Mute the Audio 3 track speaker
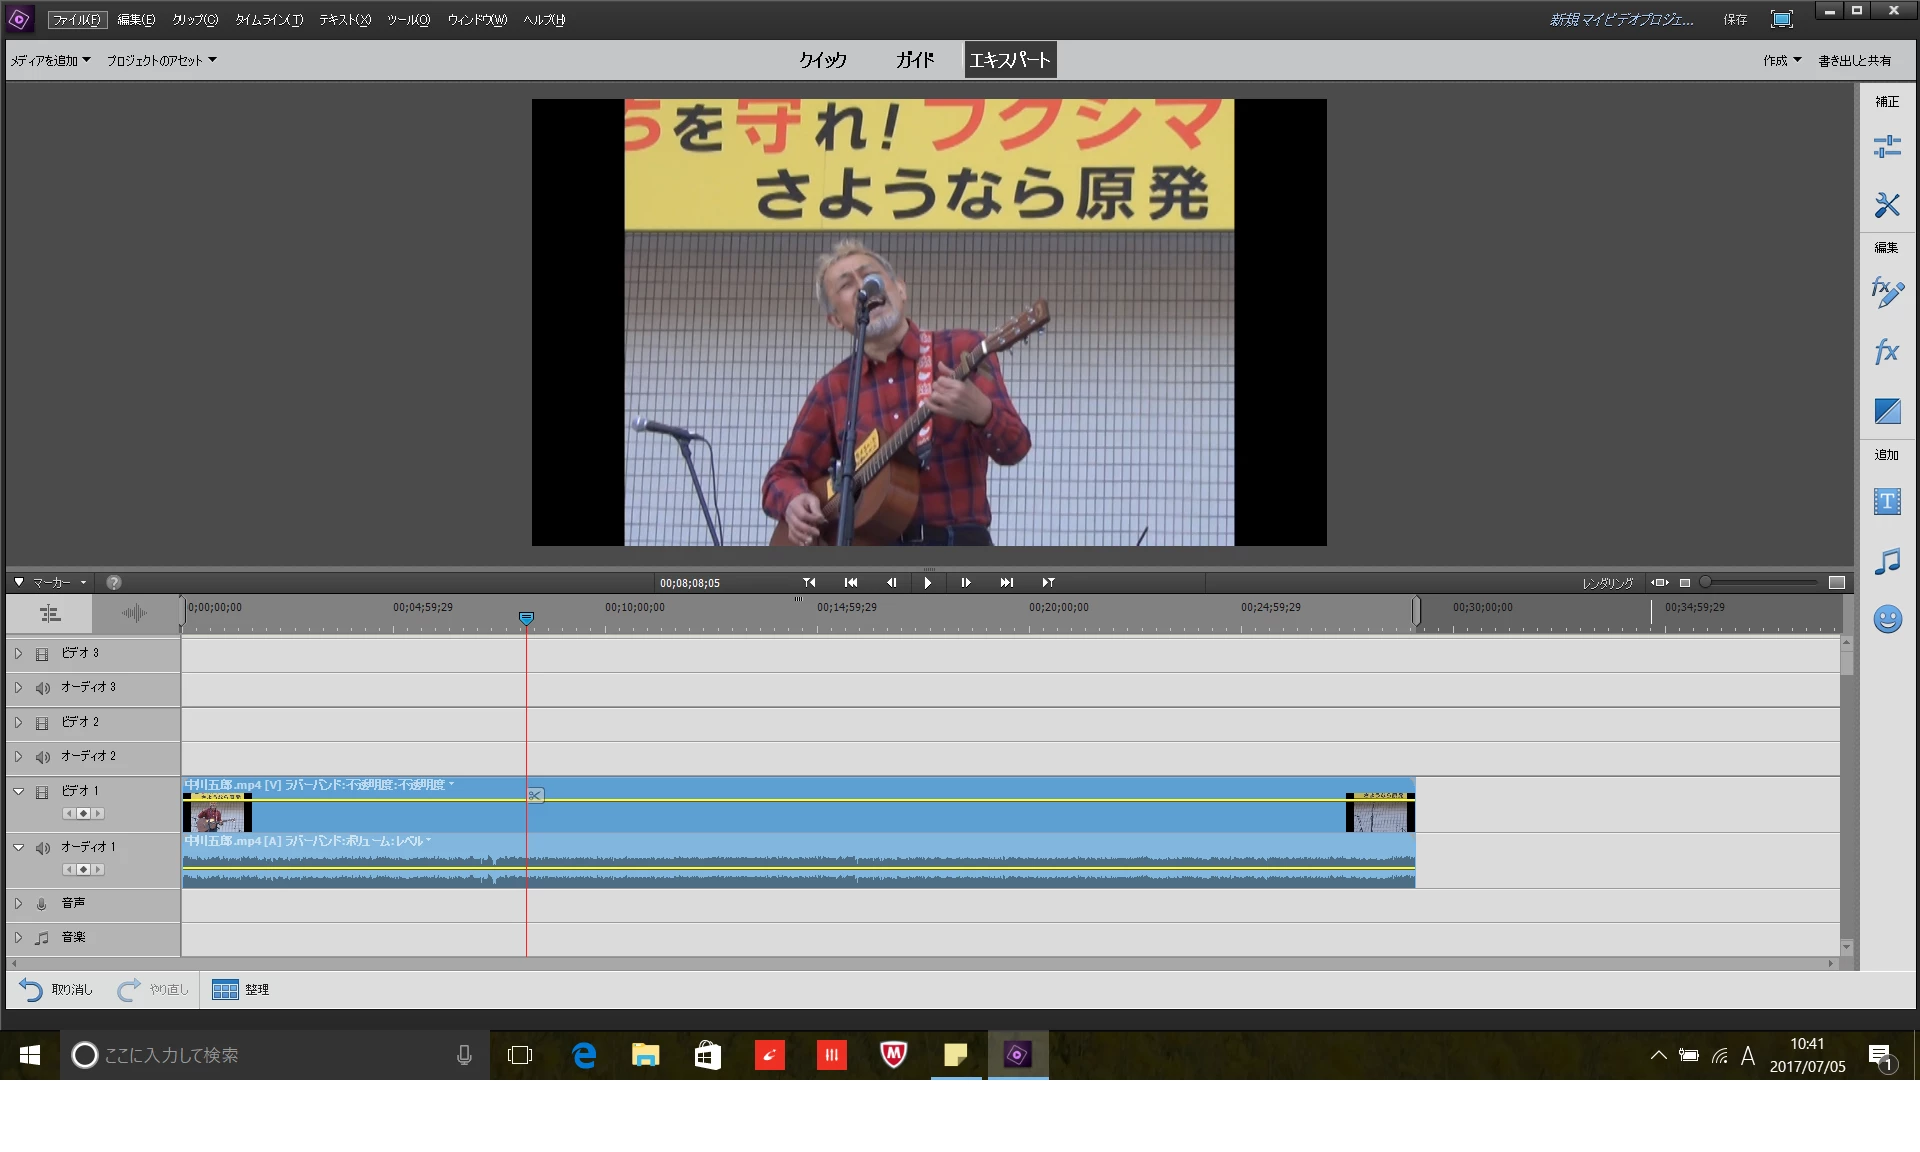The height and width of the screenshot is (1152, 1920). click(42, 688)
